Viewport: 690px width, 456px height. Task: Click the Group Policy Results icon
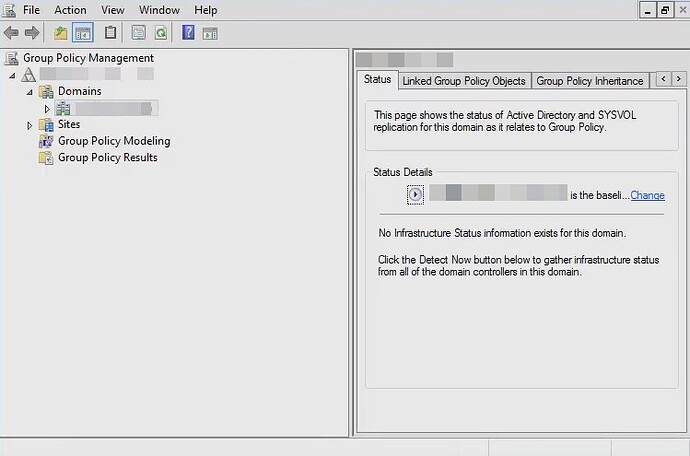(46, 158)
